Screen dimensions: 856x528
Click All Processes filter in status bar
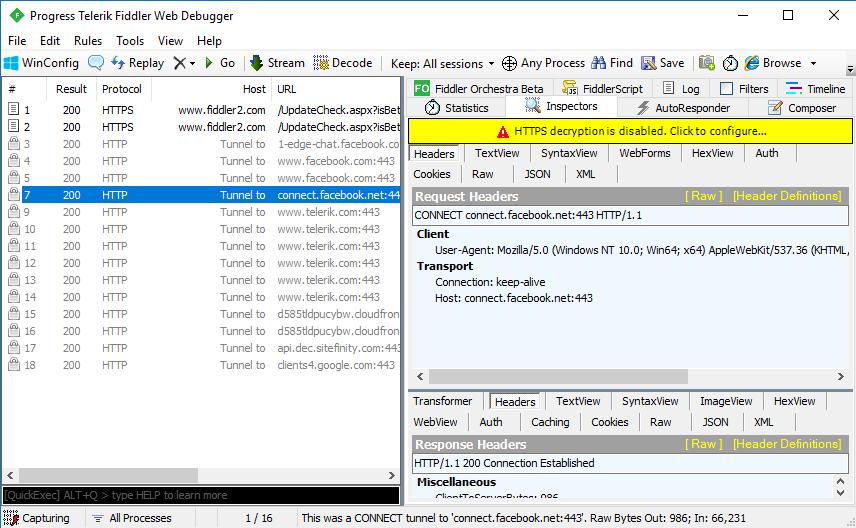132,518
